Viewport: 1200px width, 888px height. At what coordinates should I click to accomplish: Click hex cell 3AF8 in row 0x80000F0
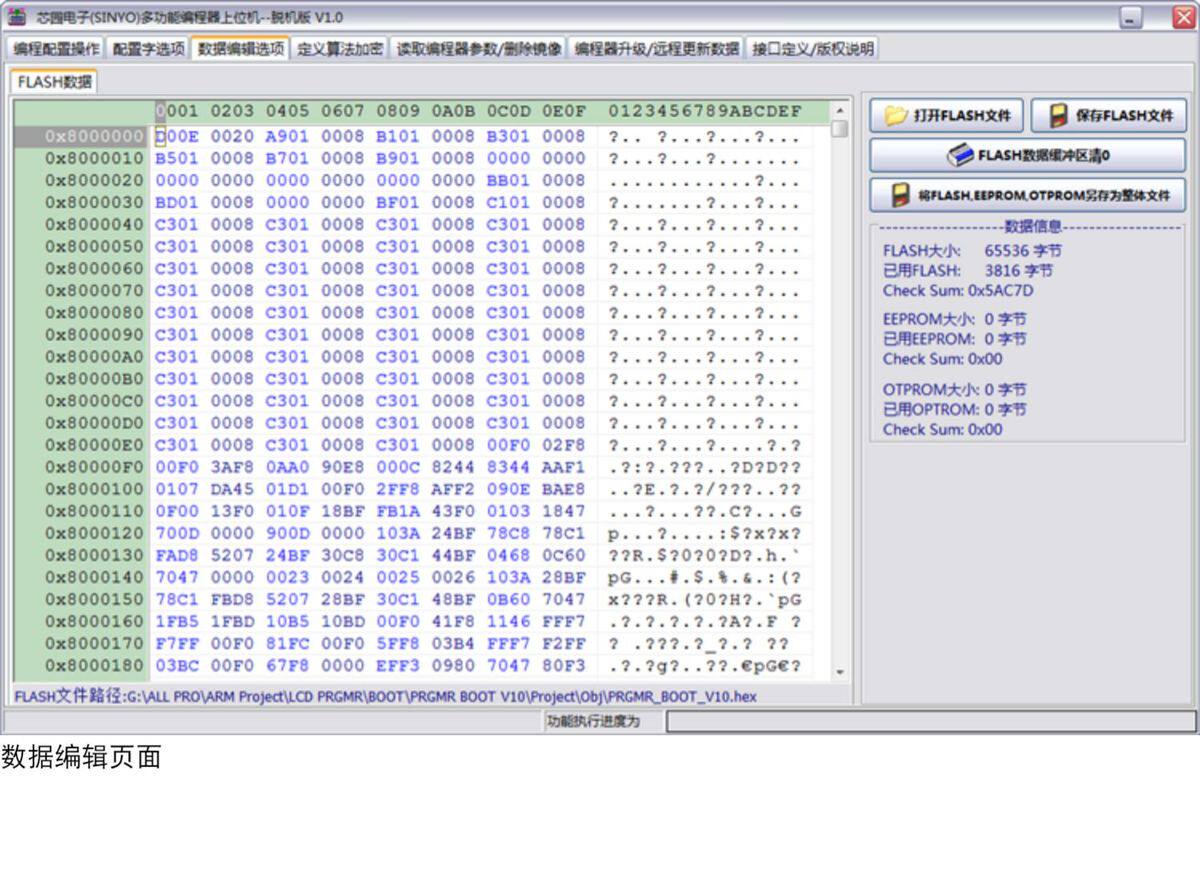[x=232, y=467]
